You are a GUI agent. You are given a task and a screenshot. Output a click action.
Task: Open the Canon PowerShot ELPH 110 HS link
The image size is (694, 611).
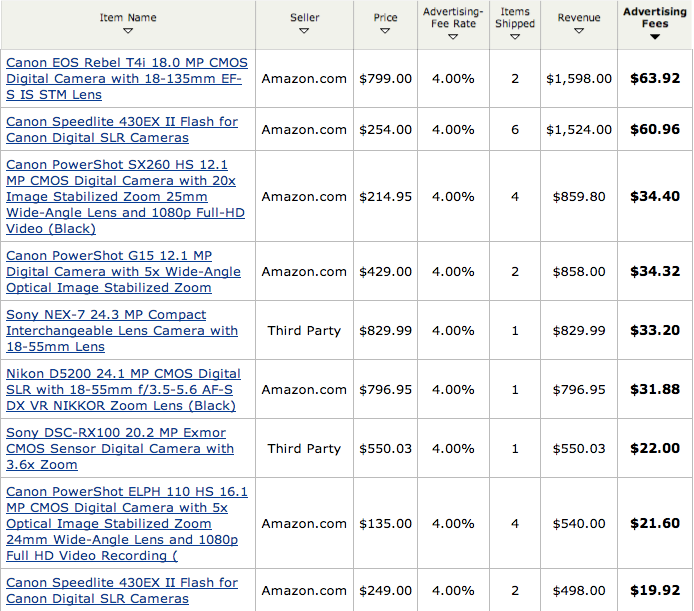[127, 524]
